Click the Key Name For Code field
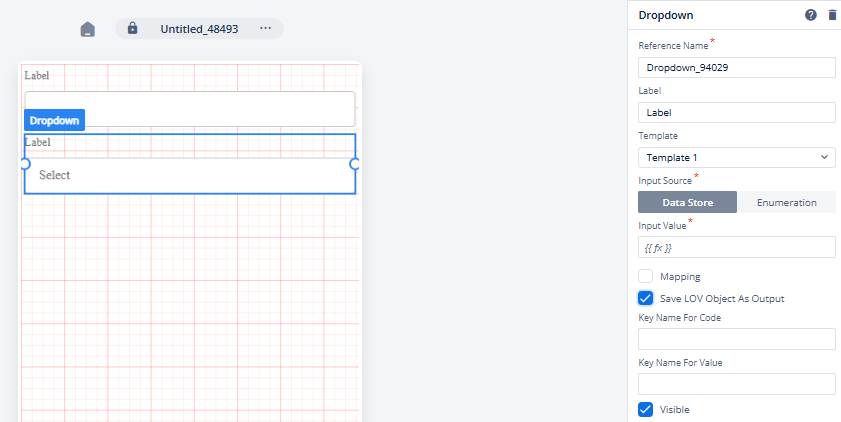The image size is (841, 422). point(736,339)
